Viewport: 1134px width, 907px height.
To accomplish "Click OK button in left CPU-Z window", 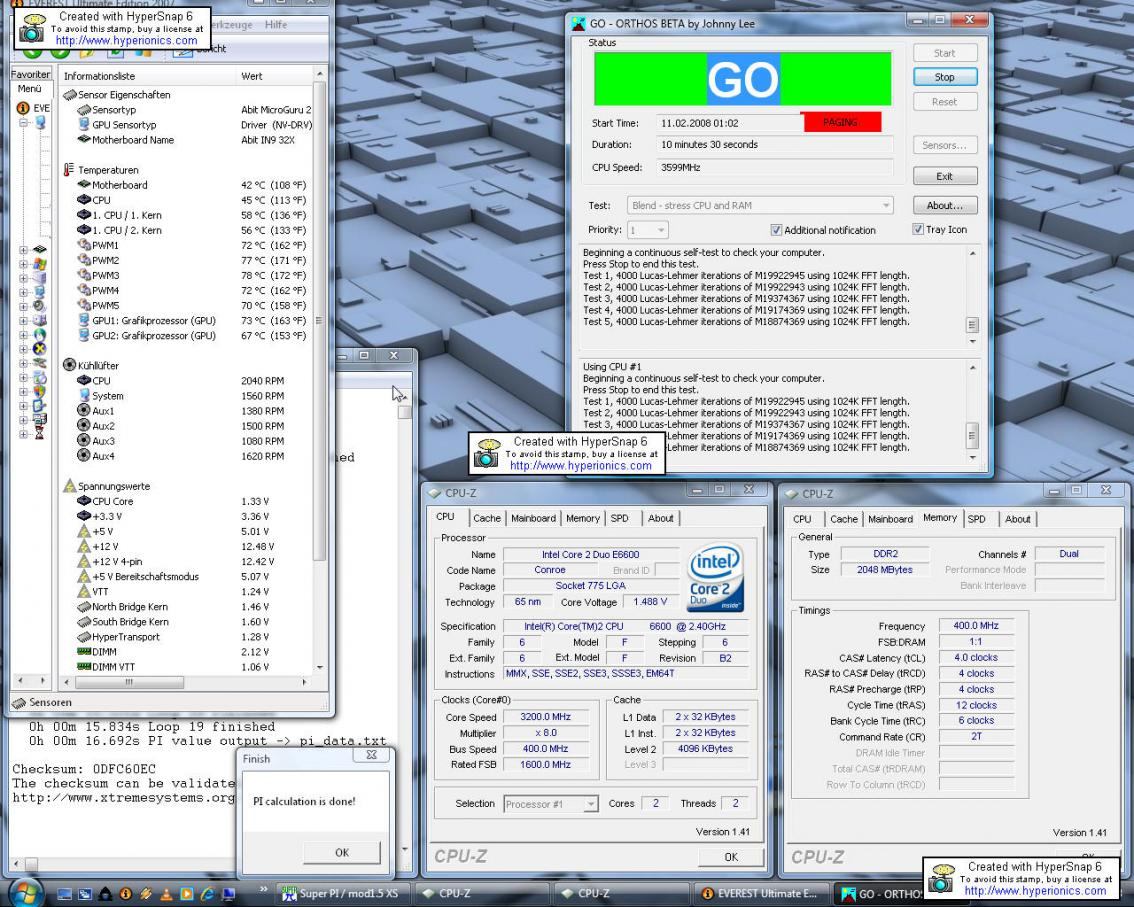I will (x=731, y=856).
